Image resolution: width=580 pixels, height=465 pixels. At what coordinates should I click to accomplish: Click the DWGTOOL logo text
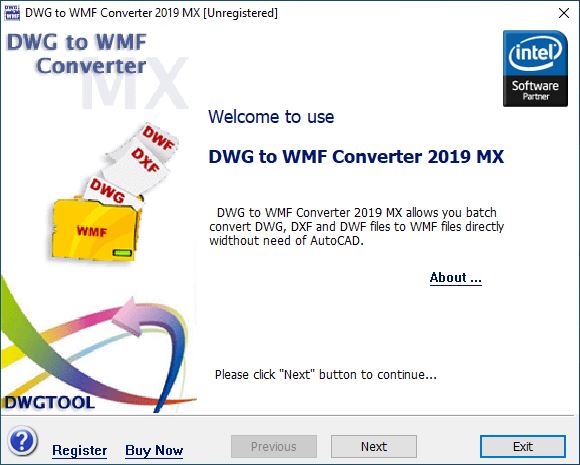click(x=49, y=402)
